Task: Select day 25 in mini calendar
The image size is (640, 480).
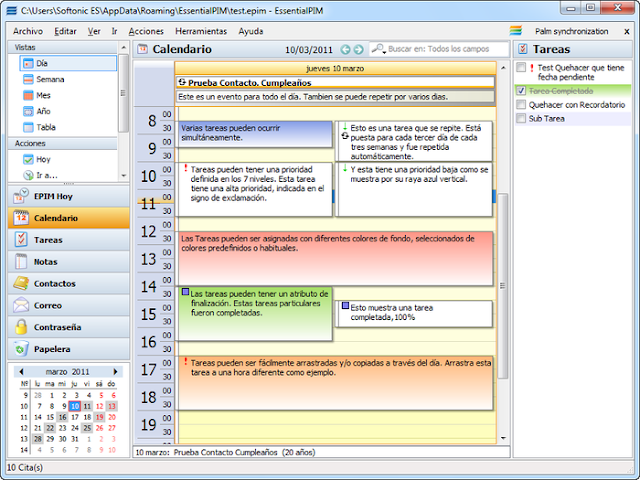Action: click(87, 428)
